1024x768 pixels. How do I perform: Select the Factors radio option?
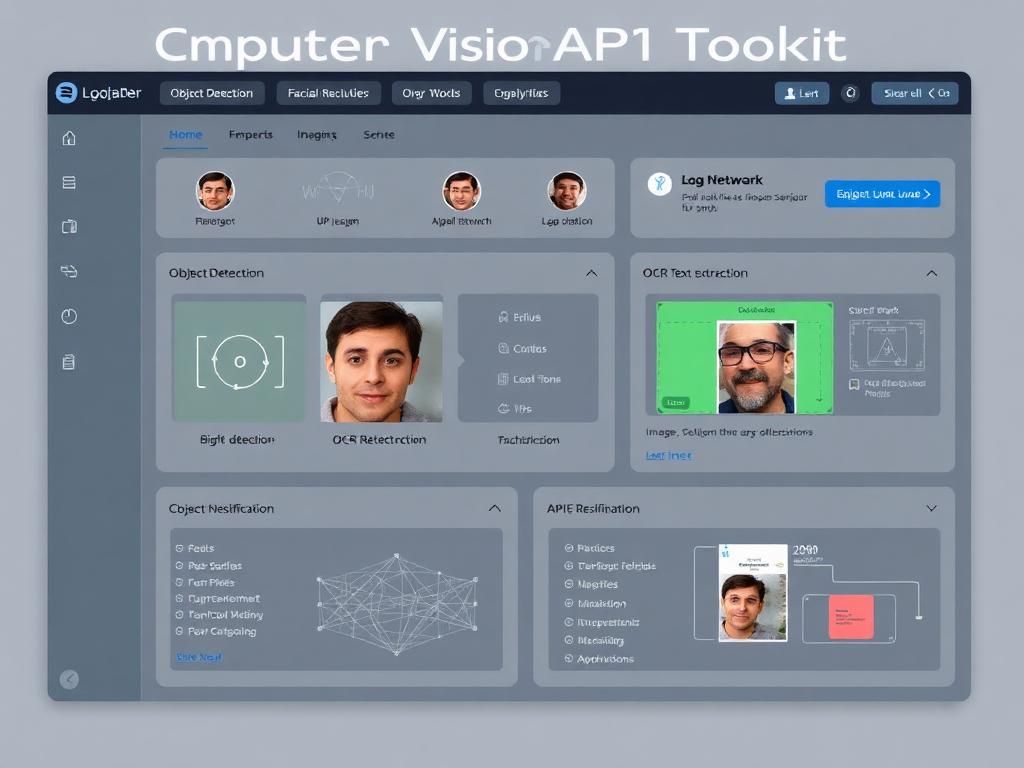(569, 548)
